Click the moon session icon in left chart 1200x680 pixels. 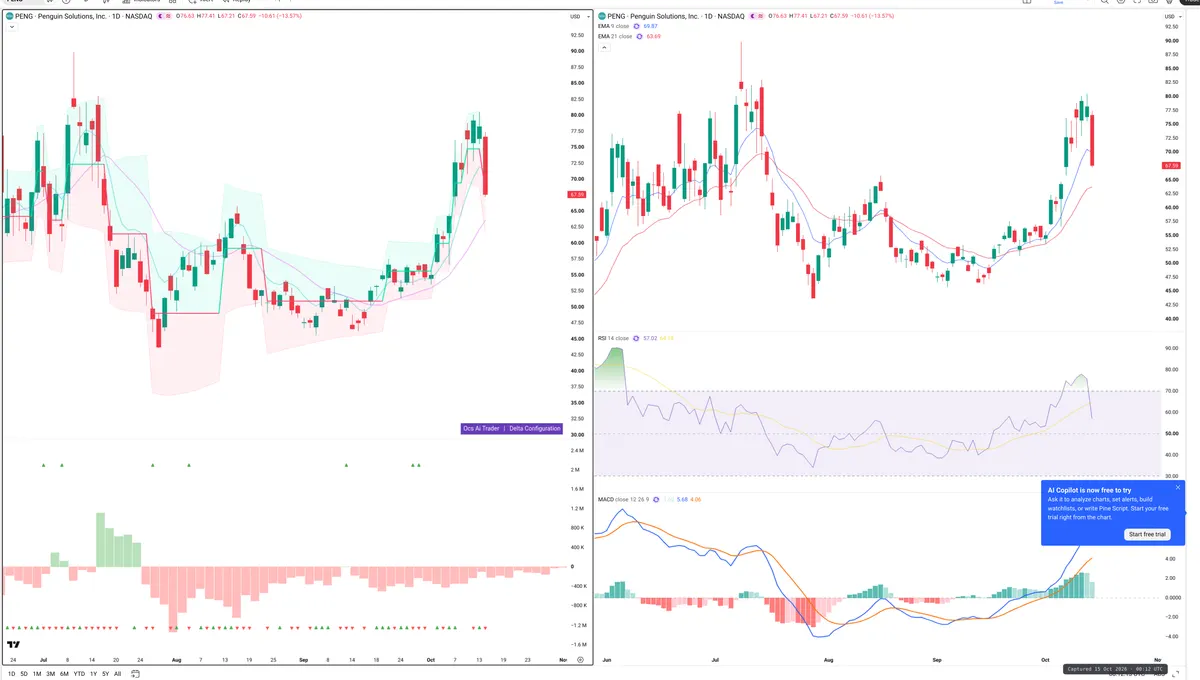point(160,16)
